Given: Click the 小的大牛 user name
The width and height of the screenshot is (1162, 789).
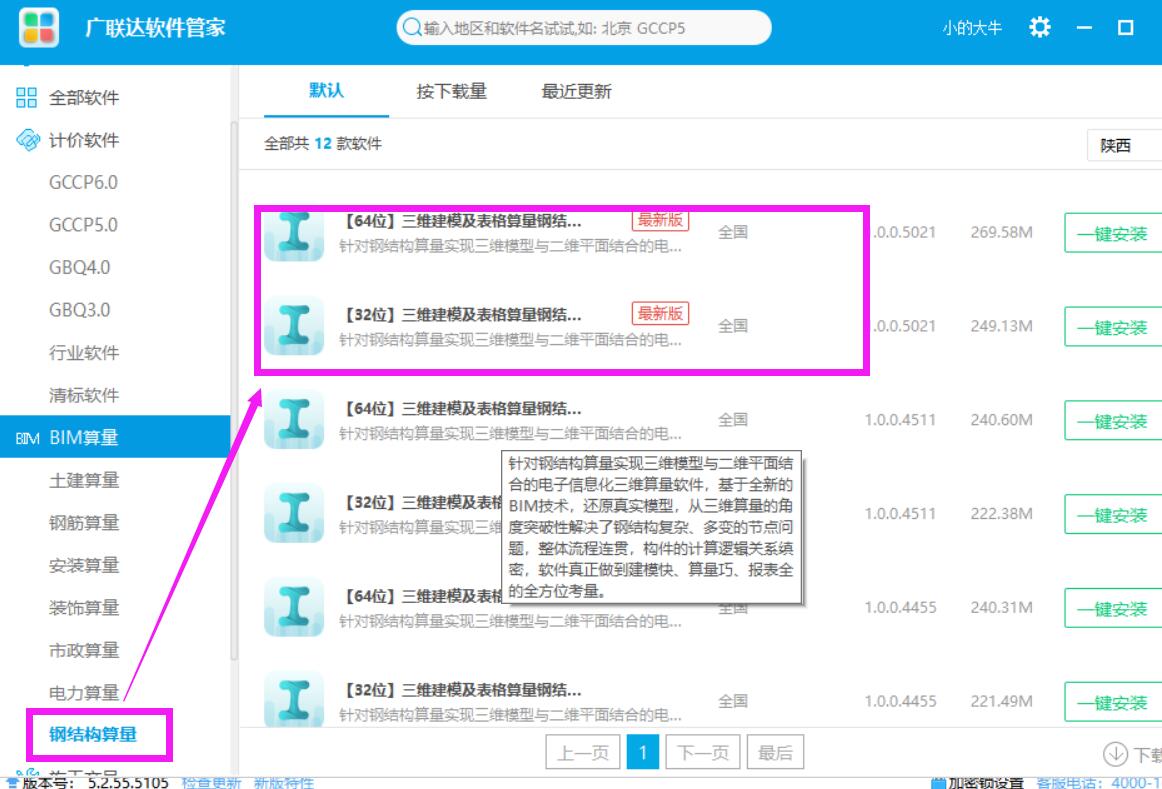Looking at the screenshot, I should [972, 28].
